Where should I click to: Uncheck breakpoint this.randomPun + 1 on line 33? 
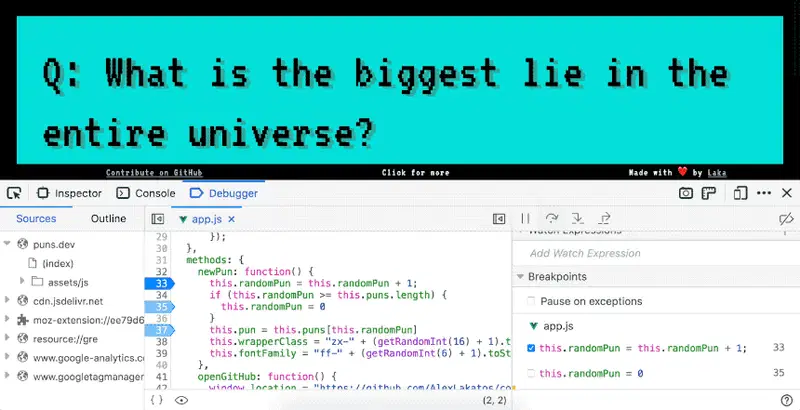(x=531, y=348)
